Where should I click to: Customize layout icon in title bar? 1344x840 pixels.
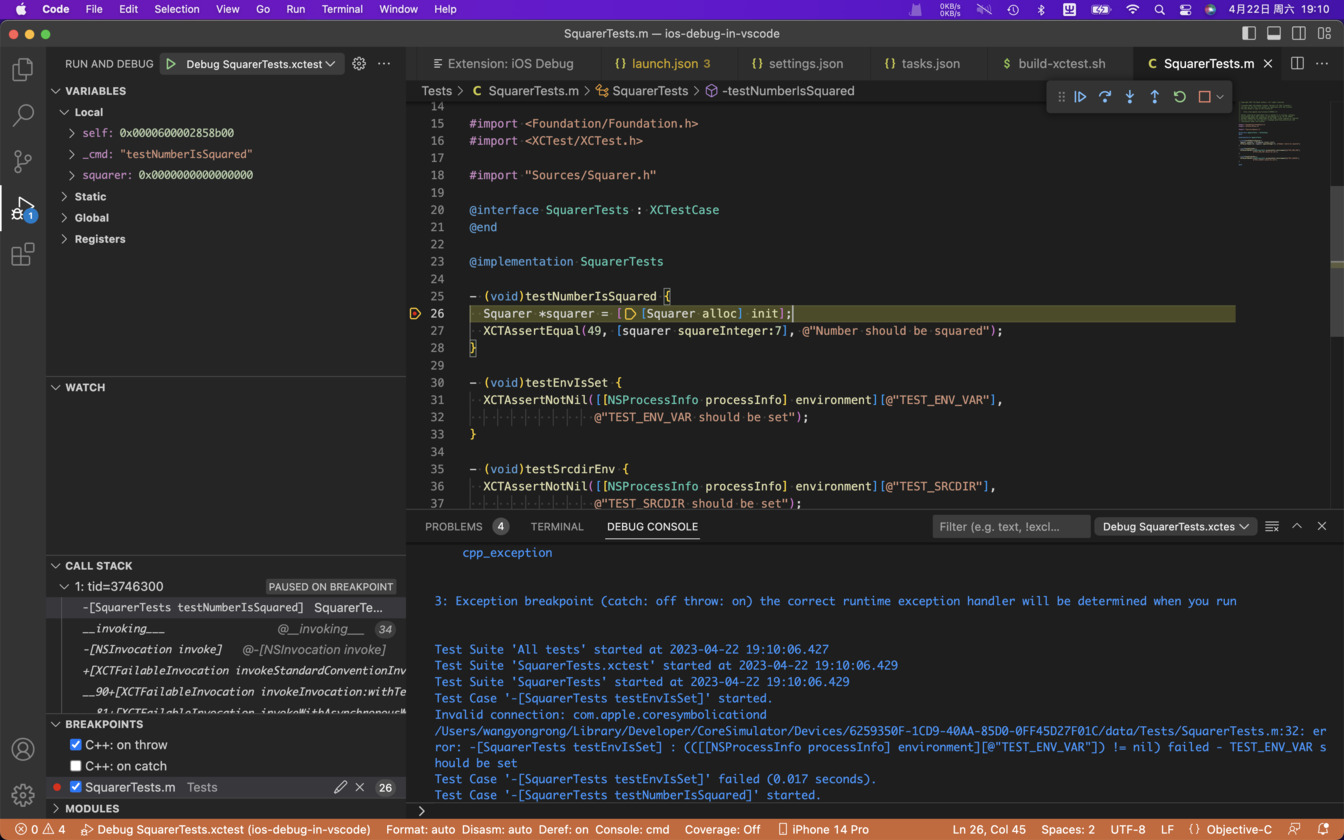[x=1325, y=33]
